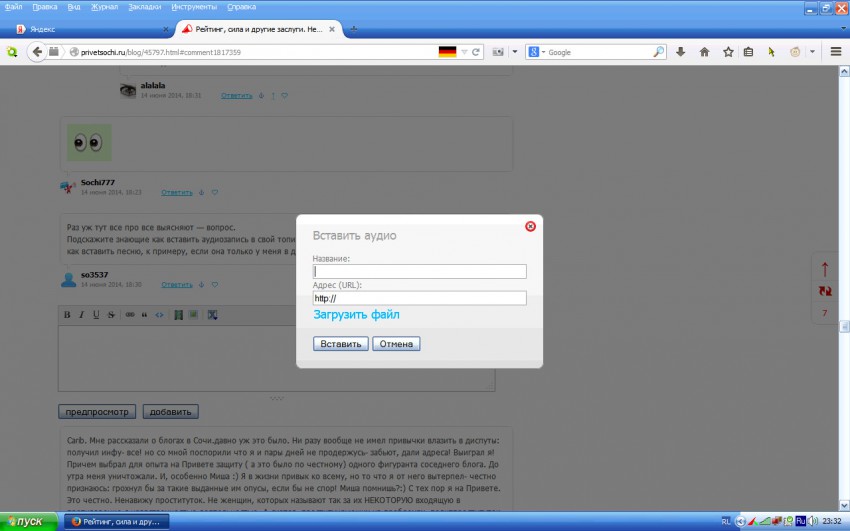Click the red up arrow on page sidebar

click(x=825, y=269)
